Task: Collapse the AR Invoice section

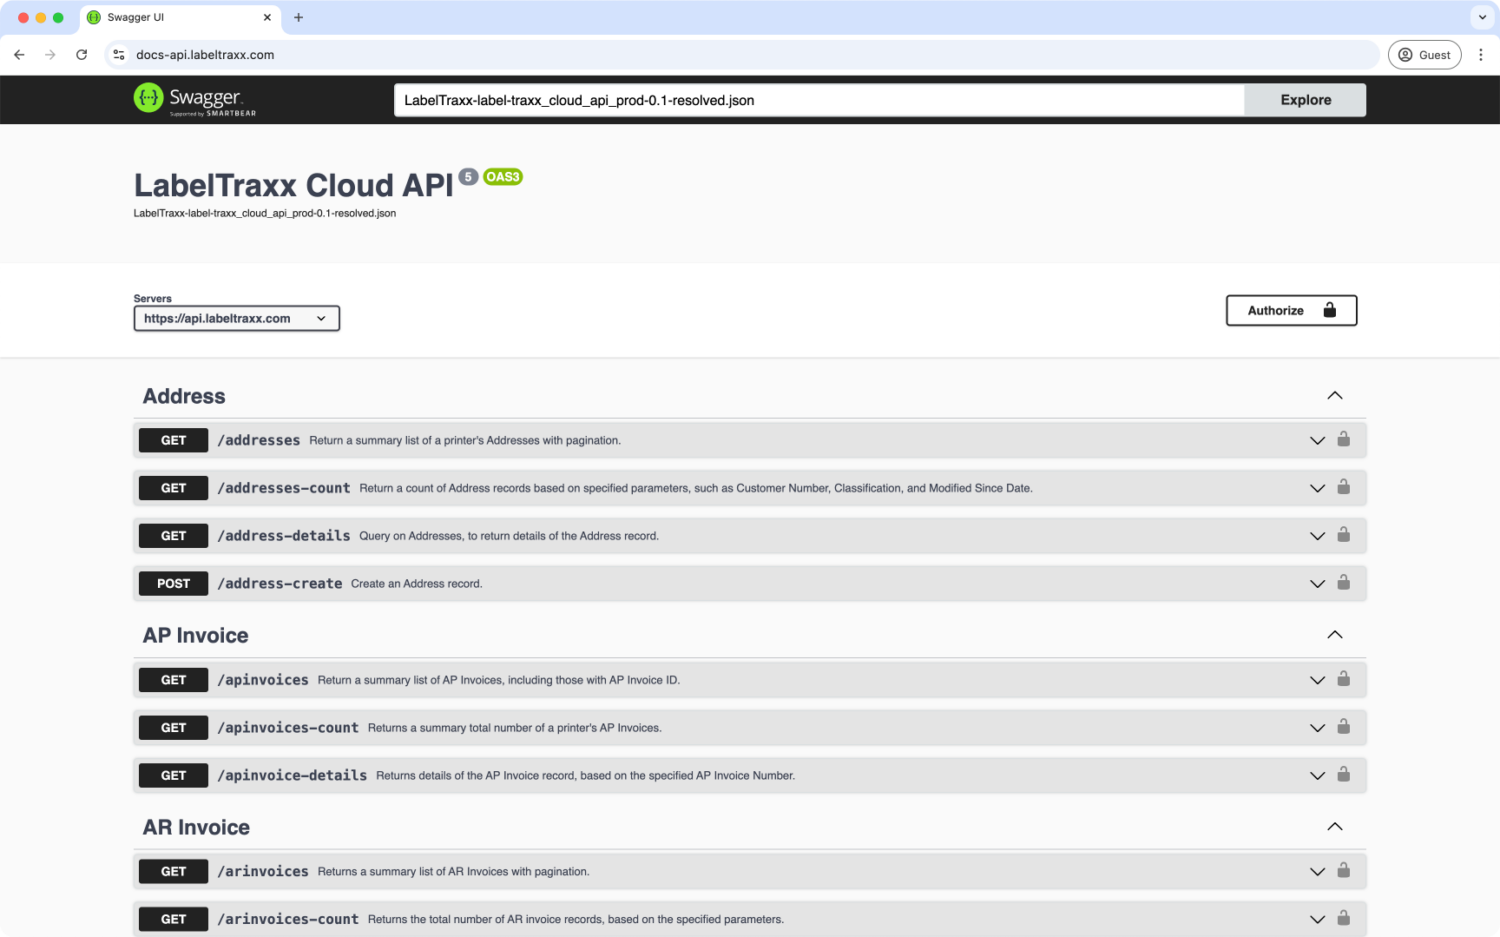Action: point(1334,827)
